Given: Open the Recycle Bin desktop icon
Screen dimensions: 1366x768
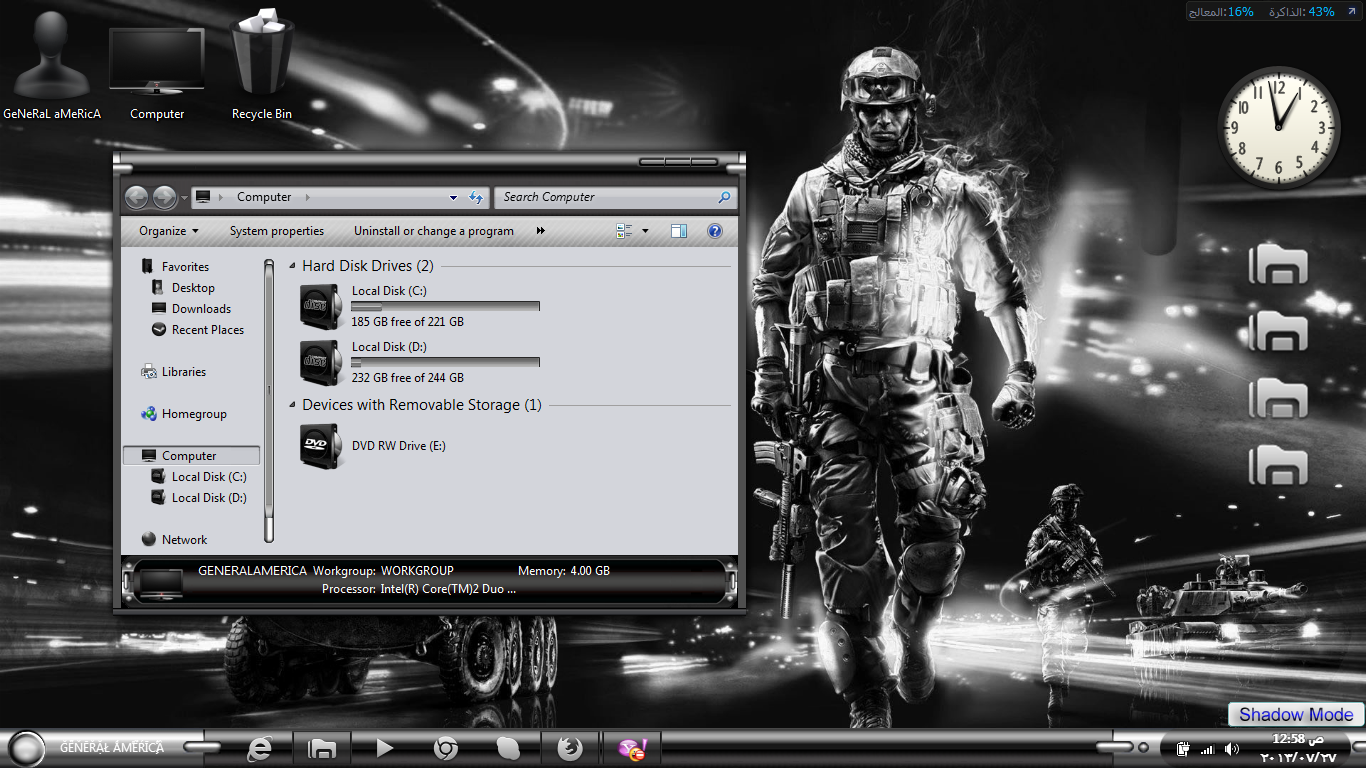Looking at the screenshot, I should coord(262,62).
